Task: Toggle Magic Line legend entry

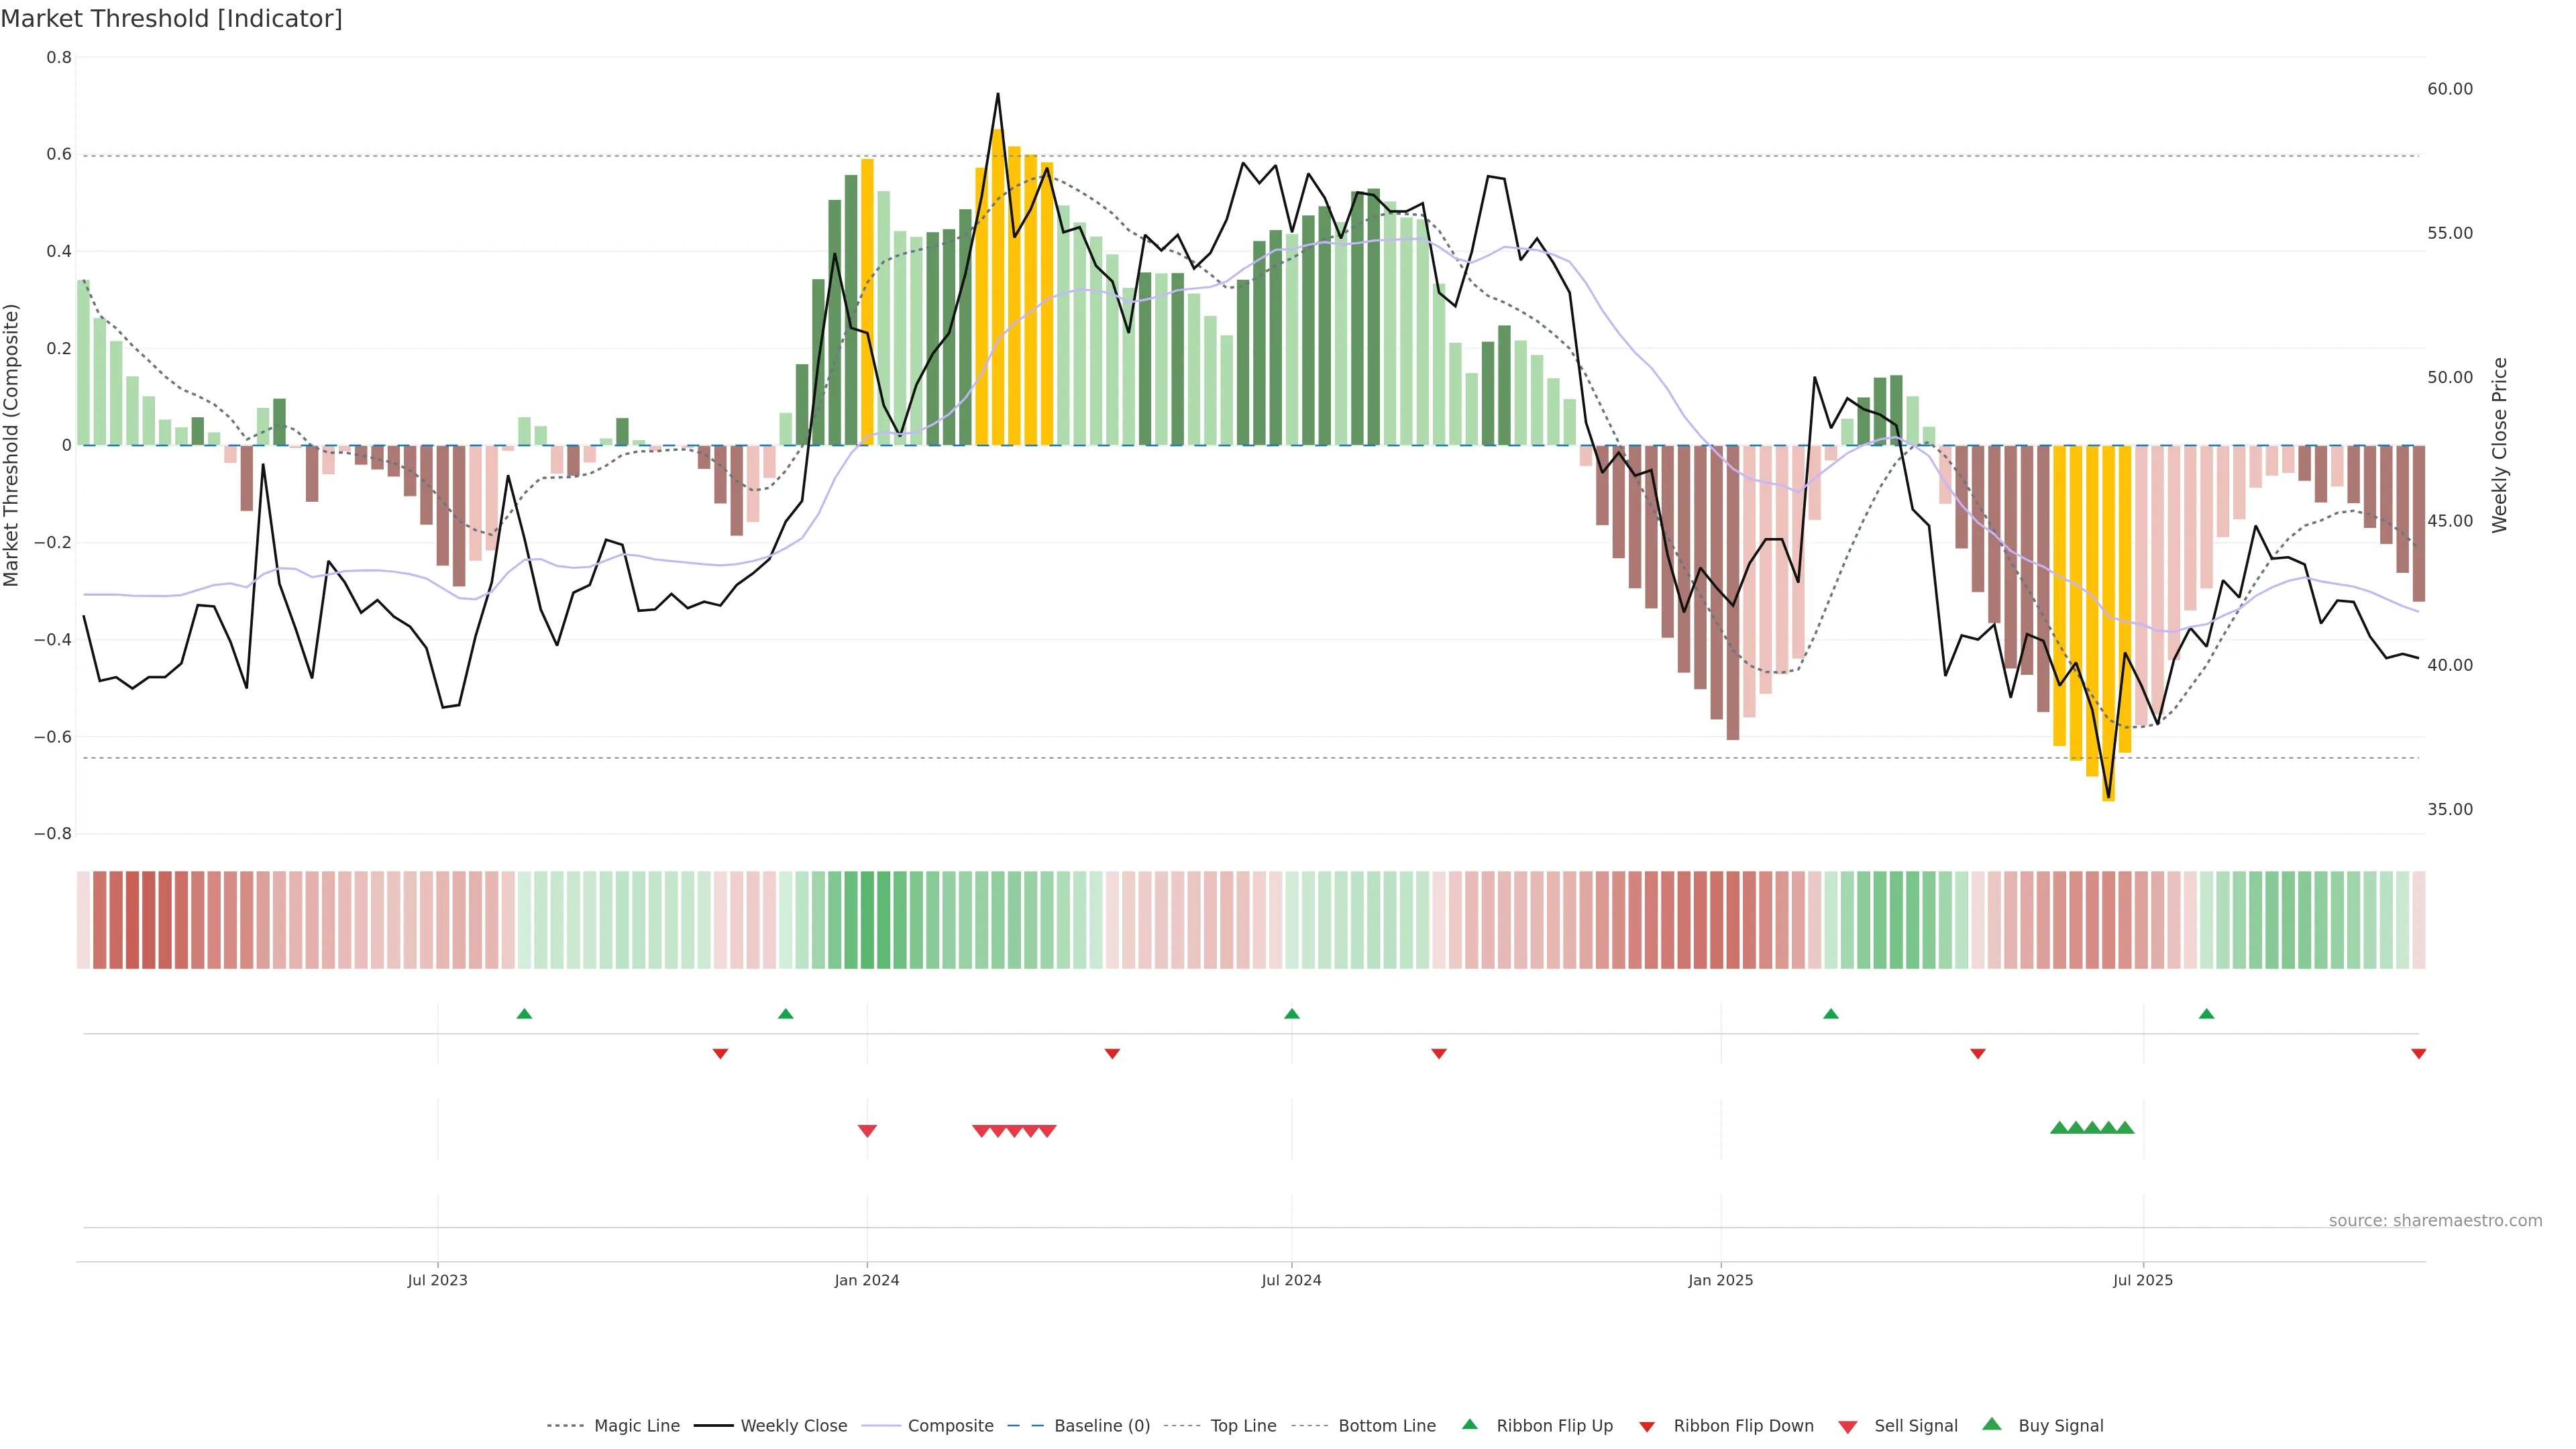Action: (x=636, y=1425)
